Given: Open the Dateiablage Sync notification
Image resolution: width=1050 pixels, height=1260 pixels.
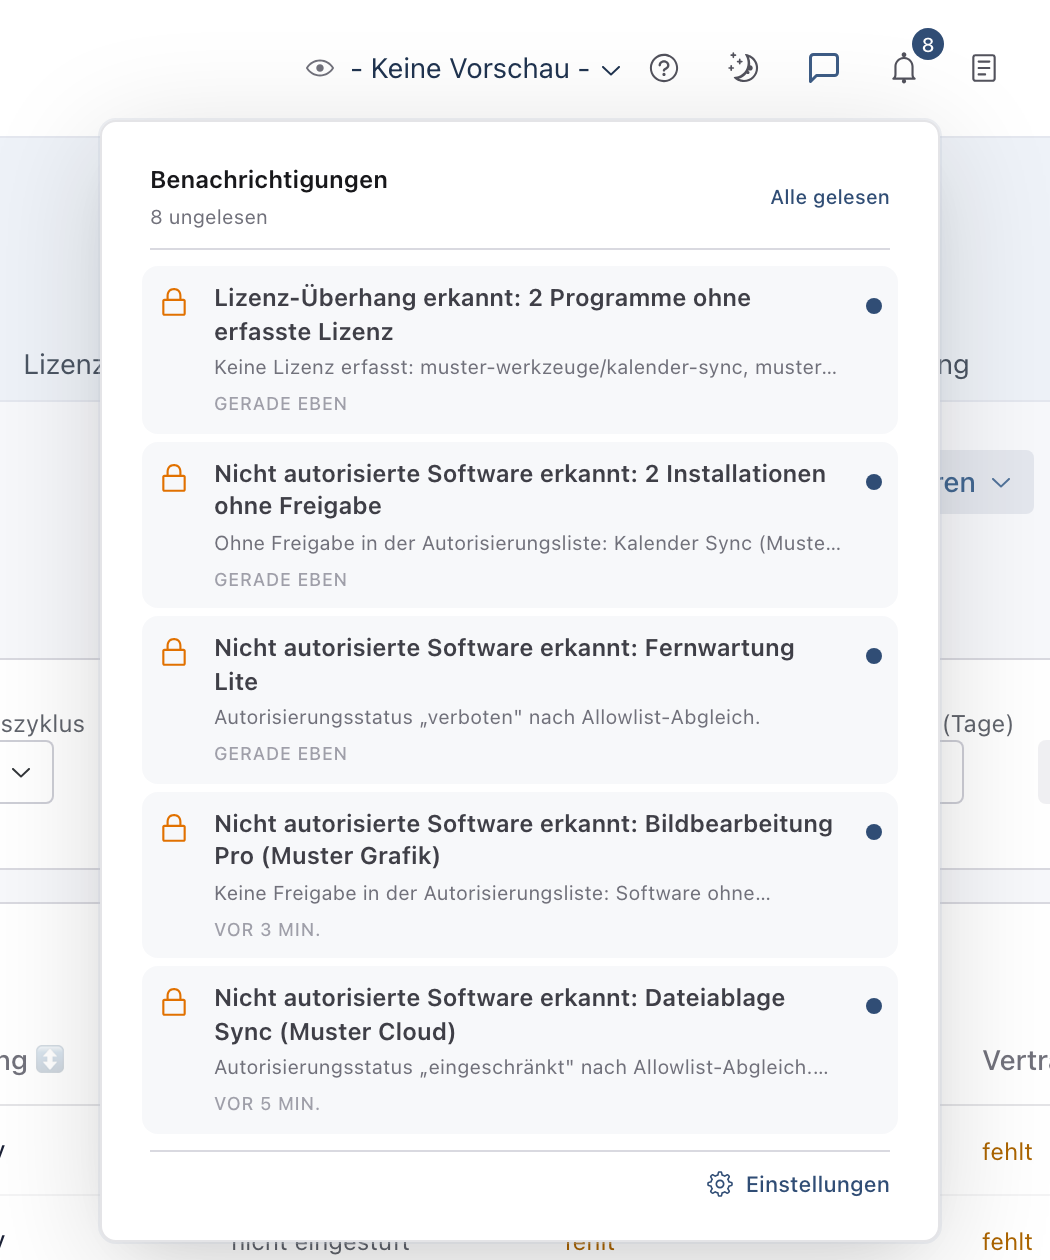Looking at the screenshot, I should point(520,1050).
